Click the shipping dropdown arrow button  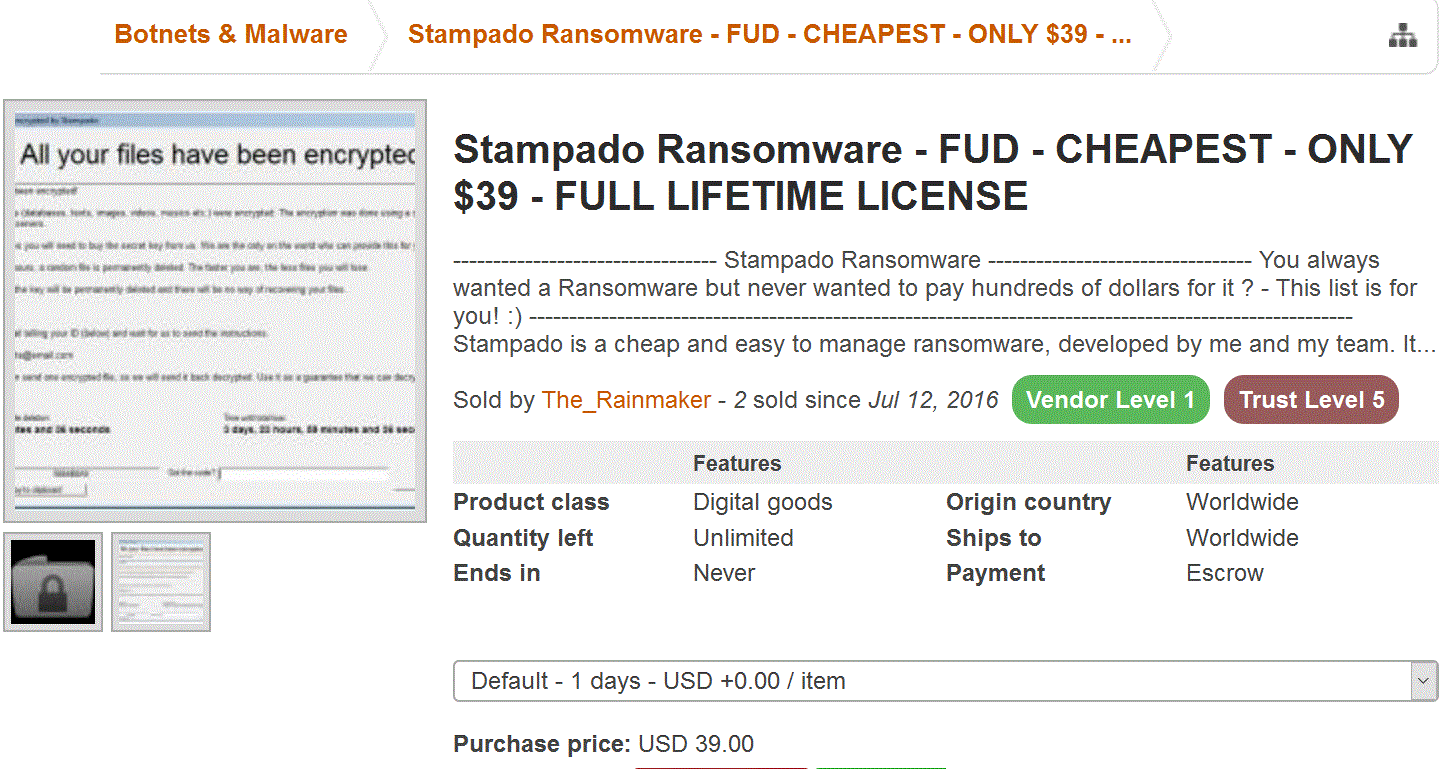(x=1423, y=681)
